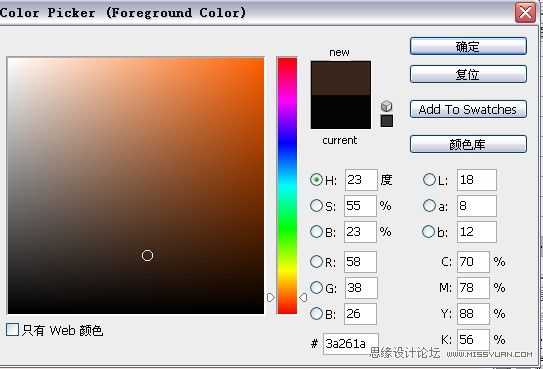Click the hue slider right arrow handle
This screenshot has height=369, width=543.
[x=303, y=297]
